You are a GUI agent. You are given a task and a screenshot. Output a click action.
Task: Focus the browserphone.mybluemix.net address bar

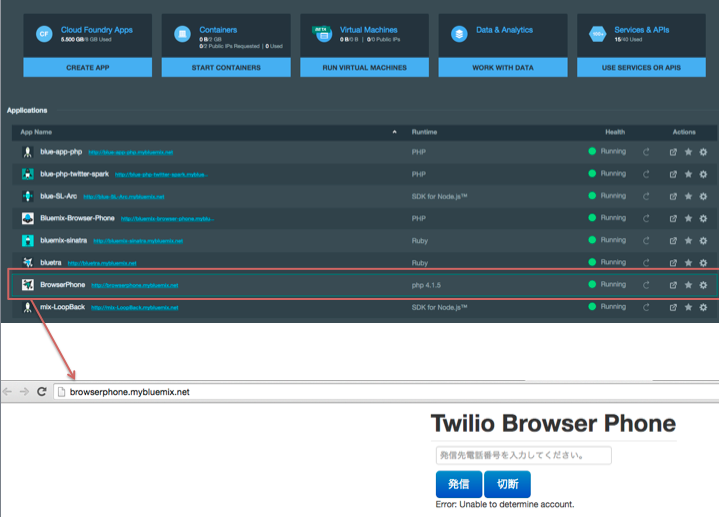[386, 392]
